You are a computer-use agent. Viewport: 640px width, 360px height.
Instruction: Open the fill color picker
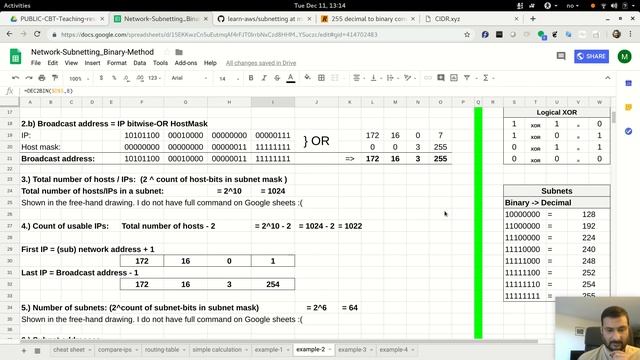pos(307,78)
